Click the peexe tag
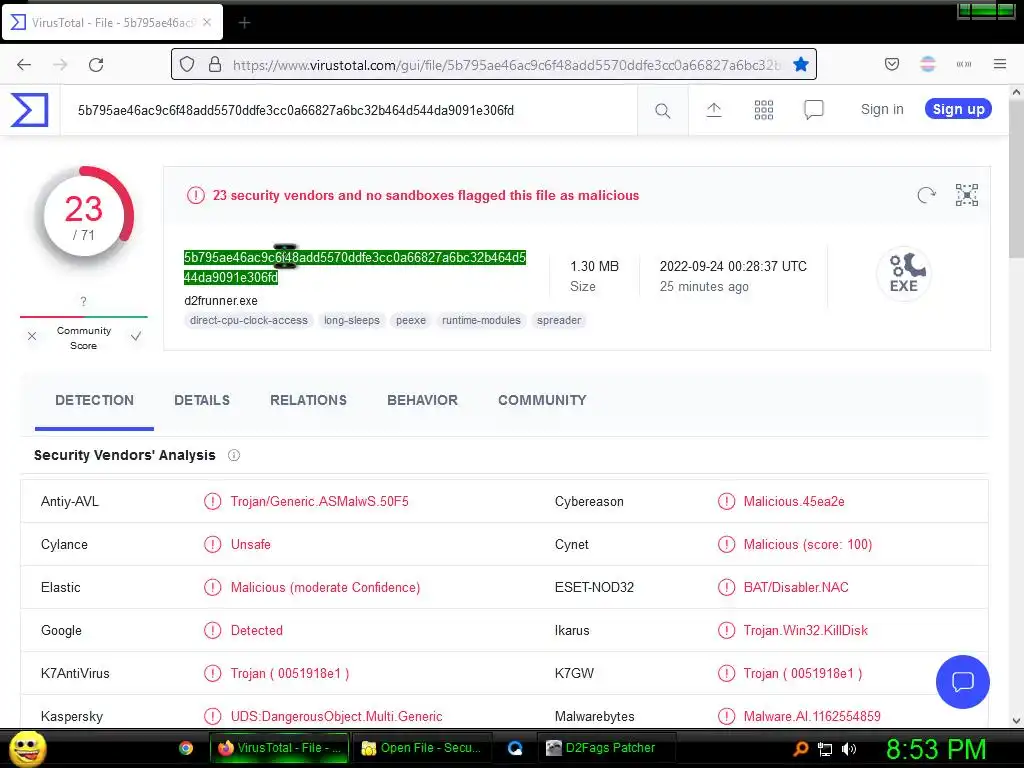1024x768 pixels. [411, 321]
